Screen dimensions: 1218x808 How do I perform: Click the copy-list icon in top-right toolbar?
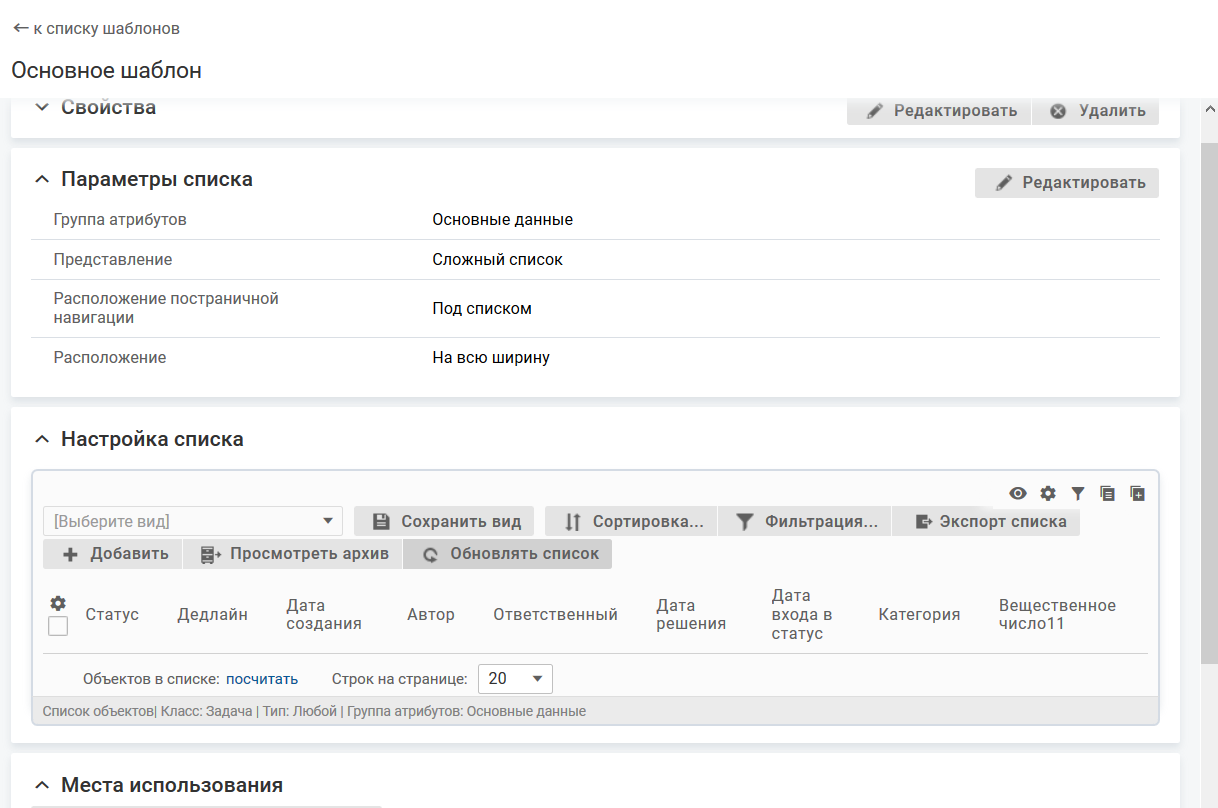(1107, 493)
